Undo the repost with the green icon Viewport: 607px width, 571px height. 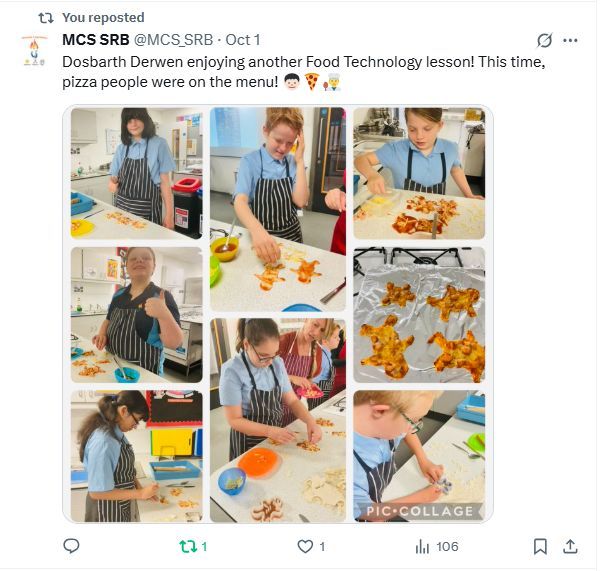(186, 546)
